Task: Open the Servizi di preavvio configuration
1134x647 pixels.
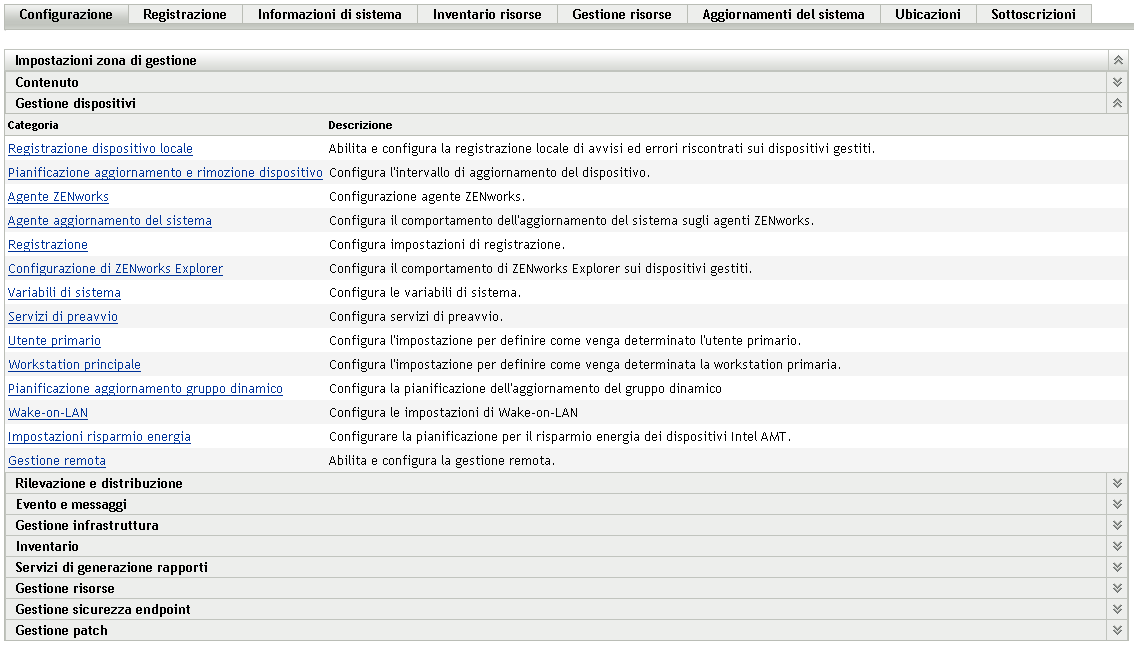Action: (x=62, y=316)
